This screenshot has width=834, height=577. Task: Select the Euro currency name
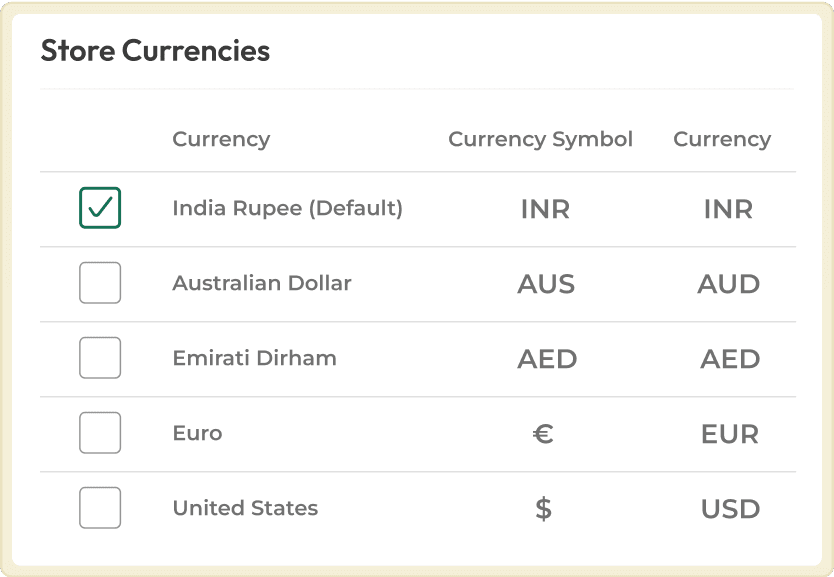click(x=197, y=433)
